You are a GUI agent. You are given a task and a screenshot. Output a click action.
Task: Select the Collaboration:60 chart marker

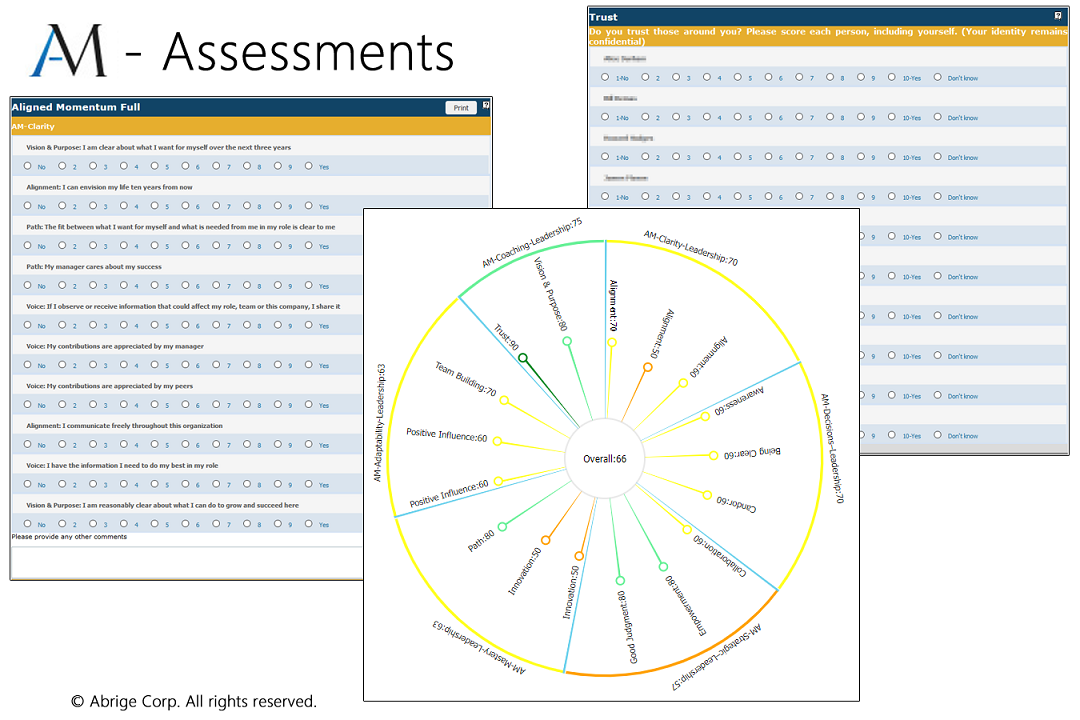(x=687, y=530)
